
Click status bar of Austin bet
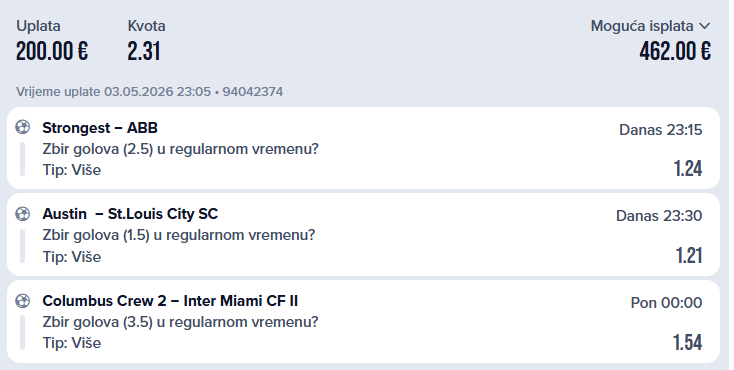[22, 246]
